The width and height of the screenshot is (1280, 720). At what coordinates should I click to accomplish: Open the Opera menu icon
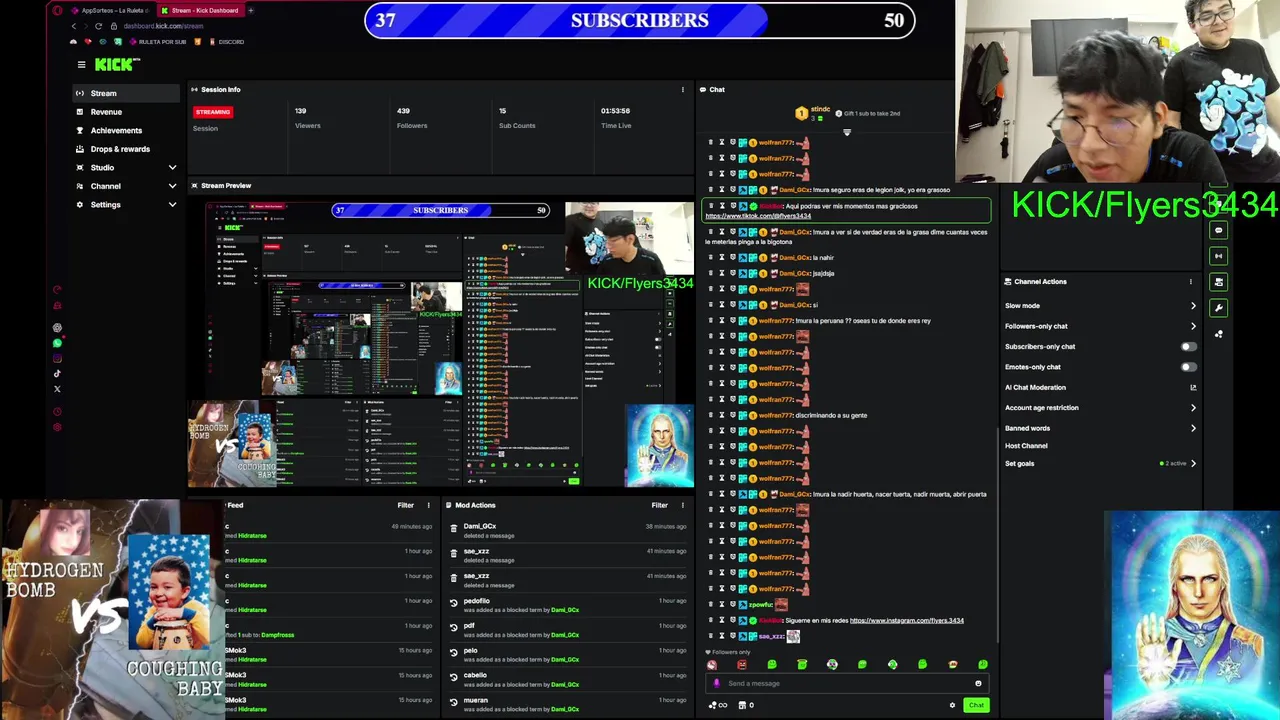coord(57,10)
